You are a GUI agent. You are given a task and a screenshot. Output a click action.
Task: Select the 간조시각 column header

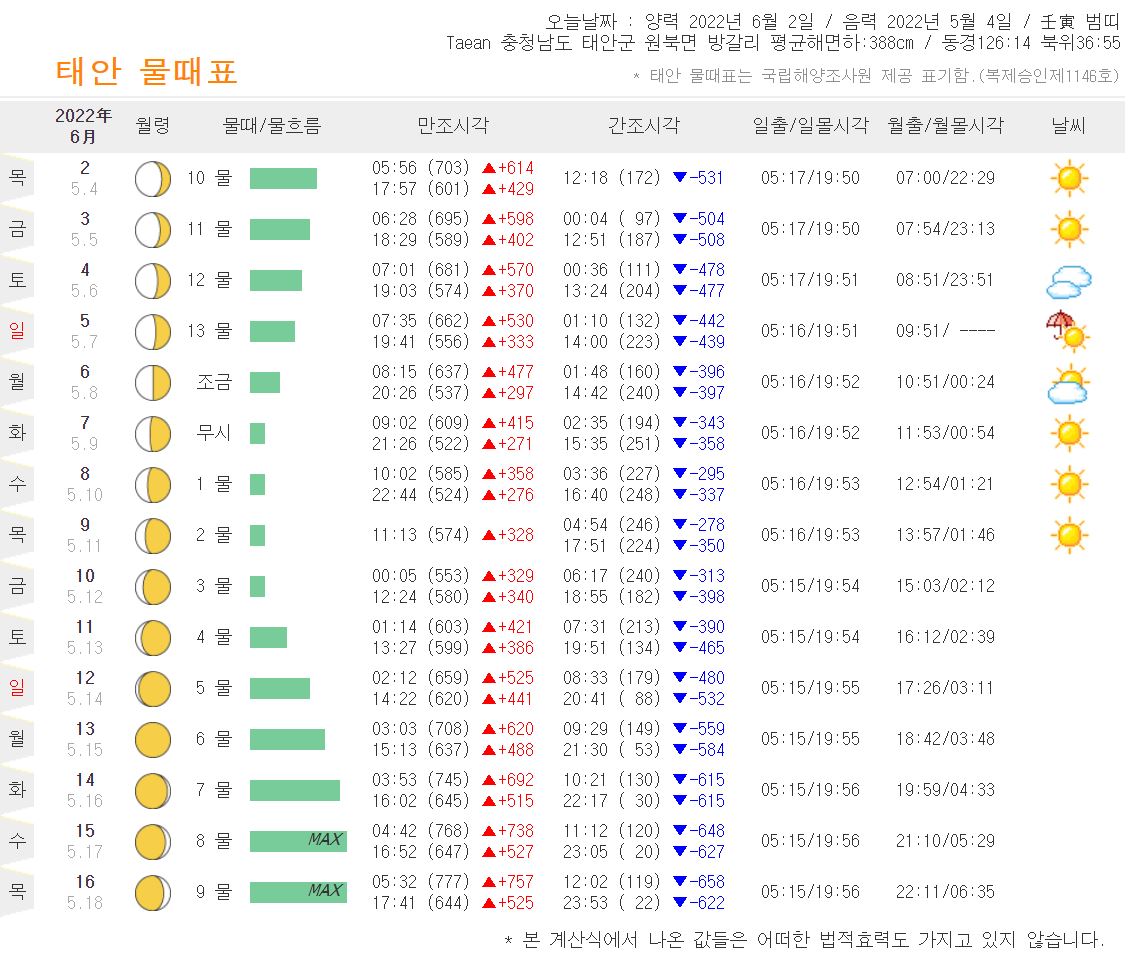pyautogui.click(x=644, y=124)
